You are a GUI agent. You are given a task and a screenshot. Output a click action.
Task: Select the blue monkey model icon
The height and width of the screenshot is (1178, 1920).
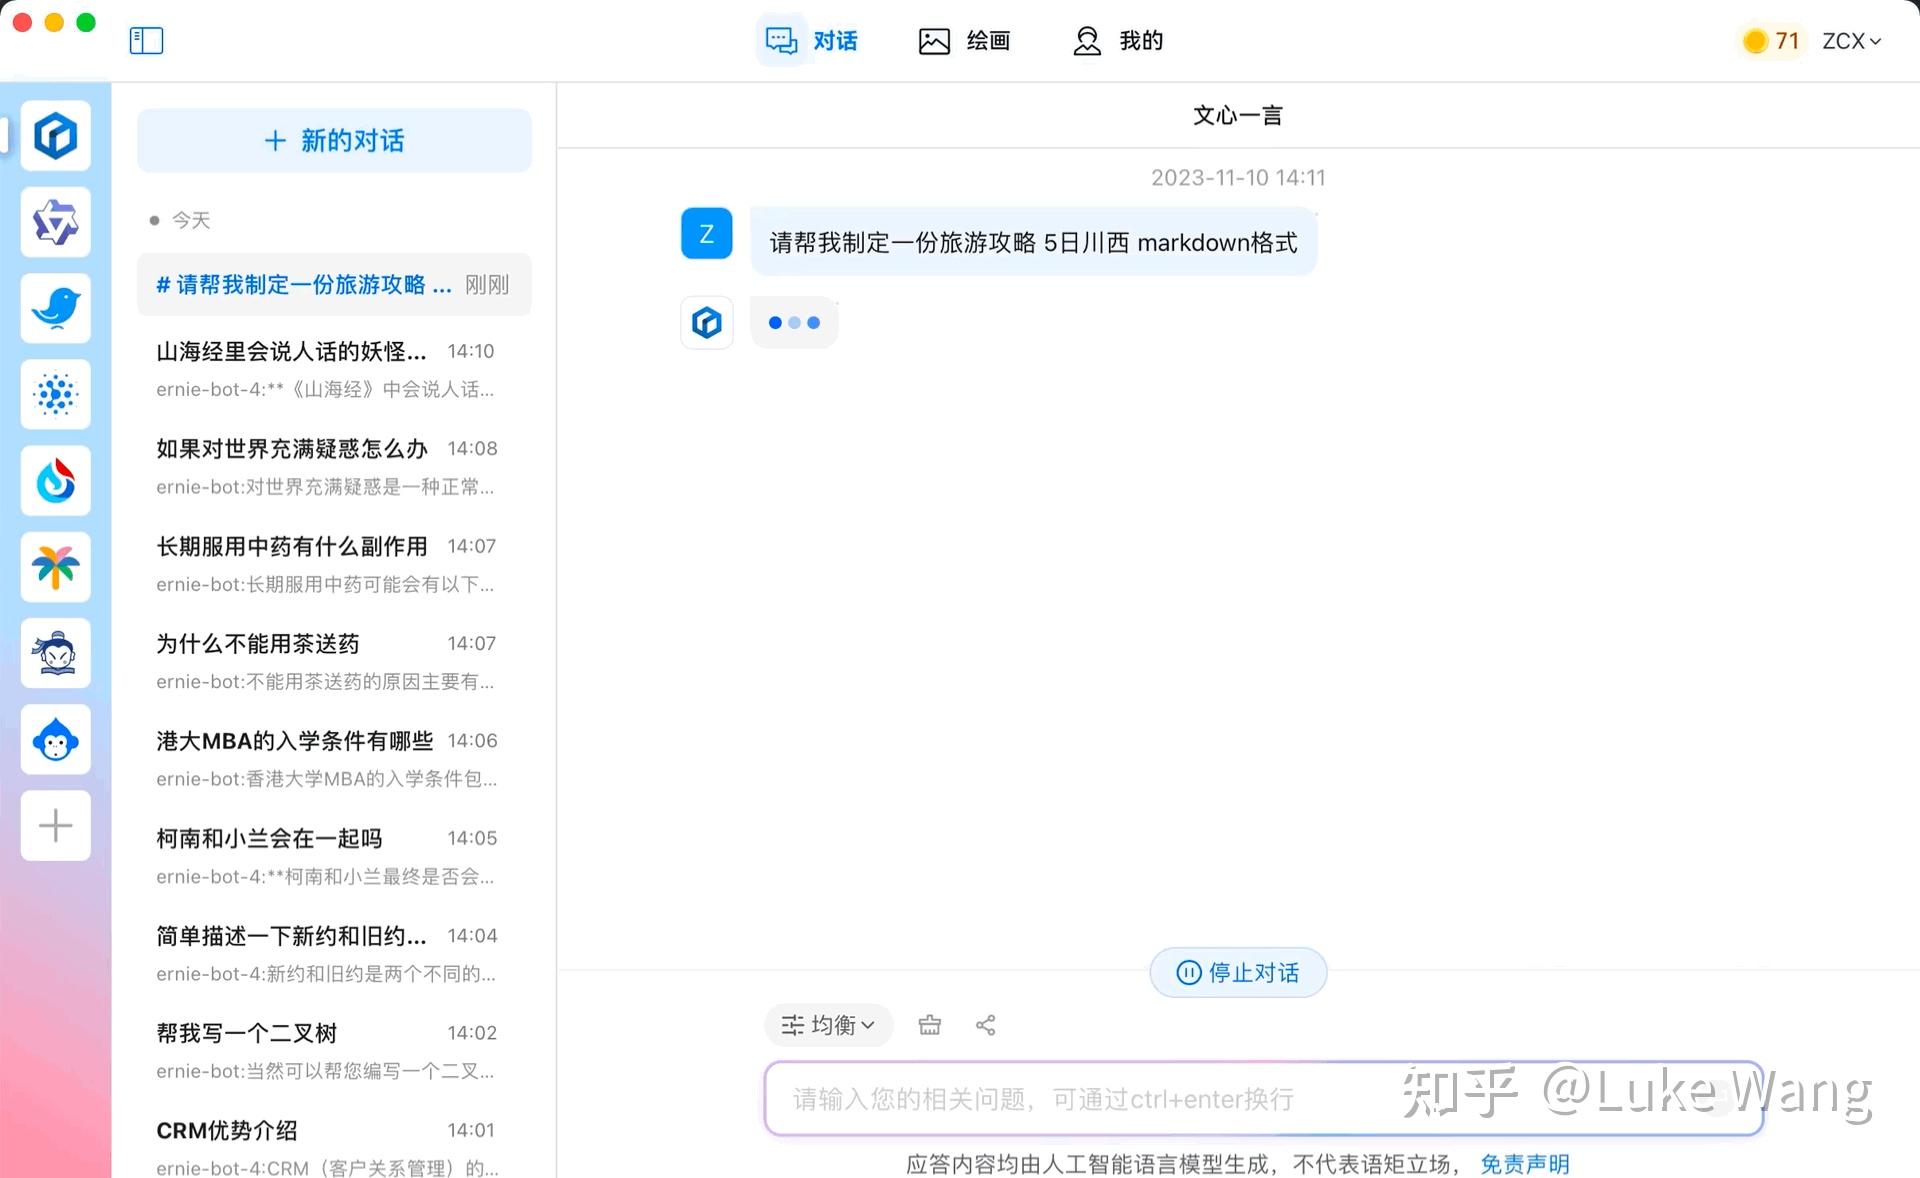pyautogui.click(x=56, y=740)
